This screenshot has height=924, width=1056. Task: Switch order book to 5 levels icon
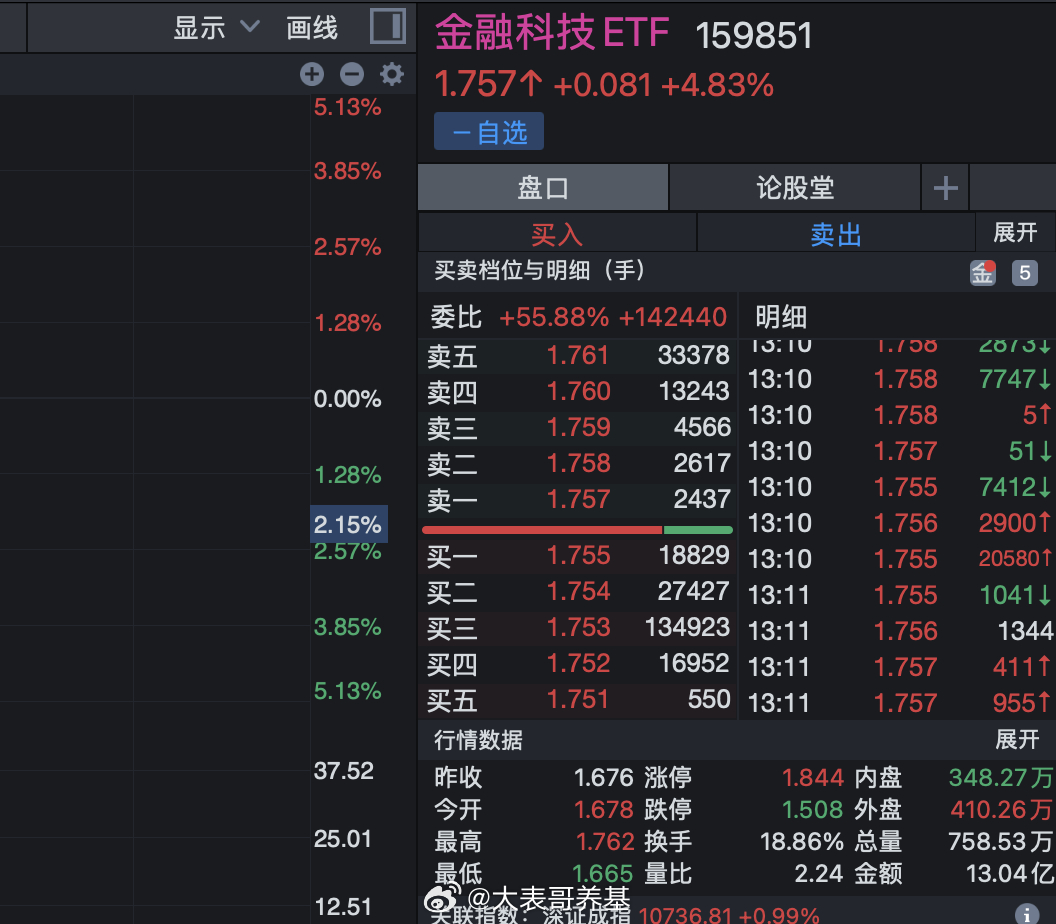coord(1024,272)
